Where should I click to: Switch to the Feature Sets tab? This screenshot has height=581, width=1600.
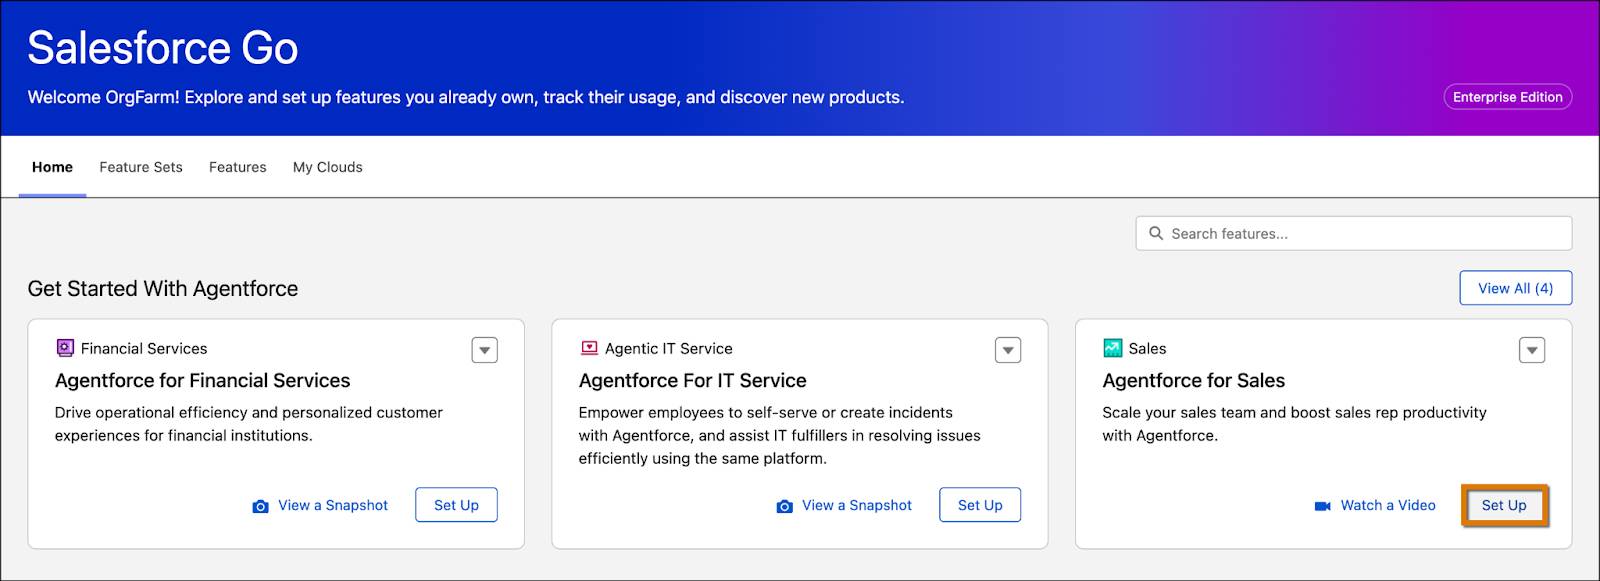140,167
